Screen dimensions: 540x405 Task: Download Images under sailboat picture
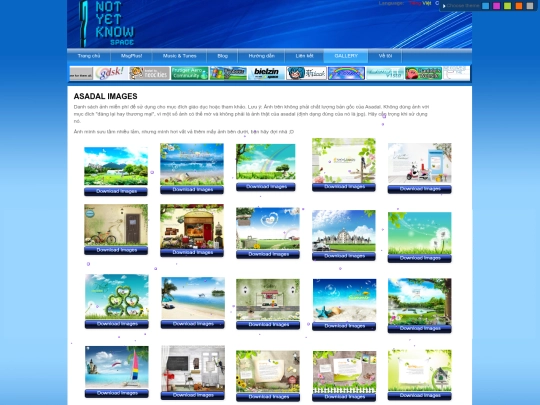click(x=117, y=393)
